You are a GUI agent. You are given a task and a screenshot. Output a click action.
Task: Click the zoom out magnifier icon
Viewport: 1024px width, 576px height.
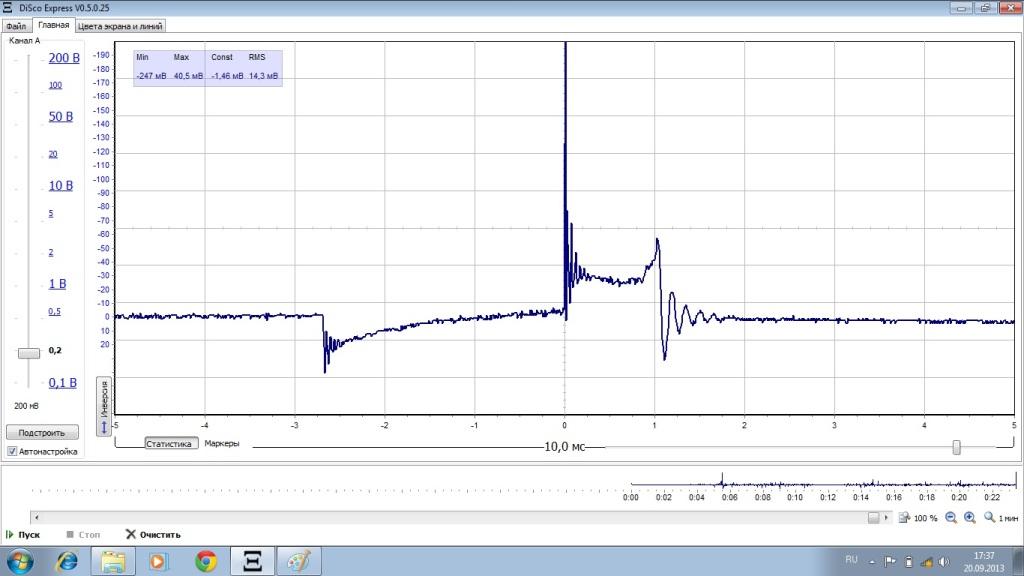point(951,518)
